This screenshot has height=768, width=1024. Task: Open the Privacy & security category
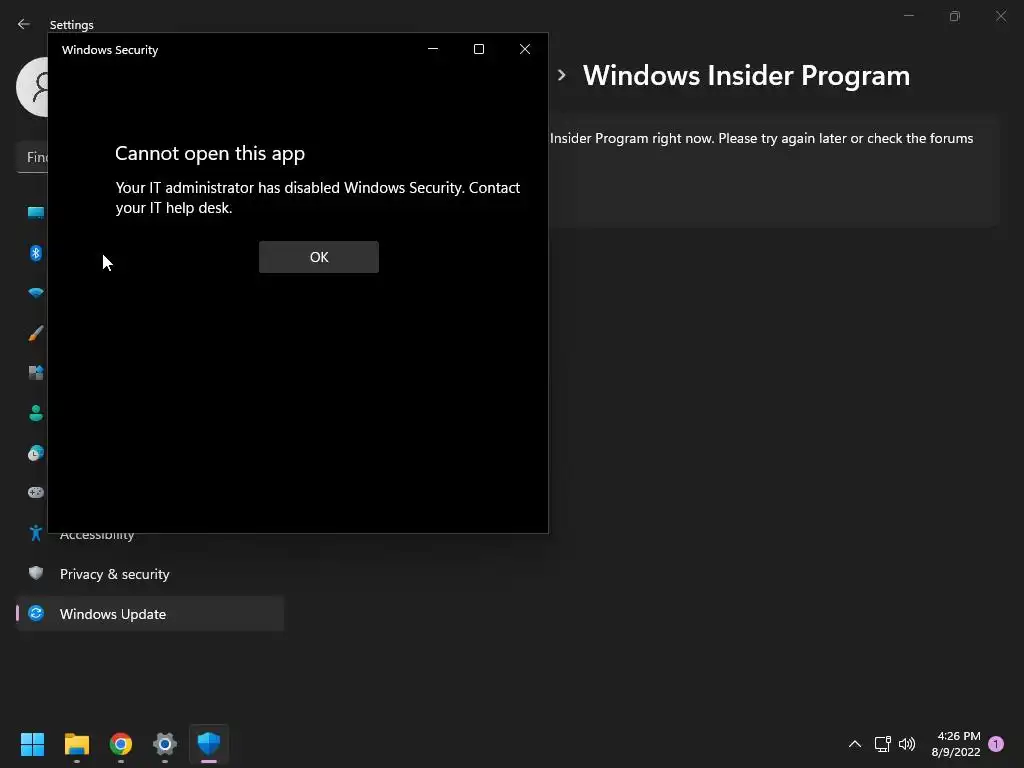pos(150,574)
